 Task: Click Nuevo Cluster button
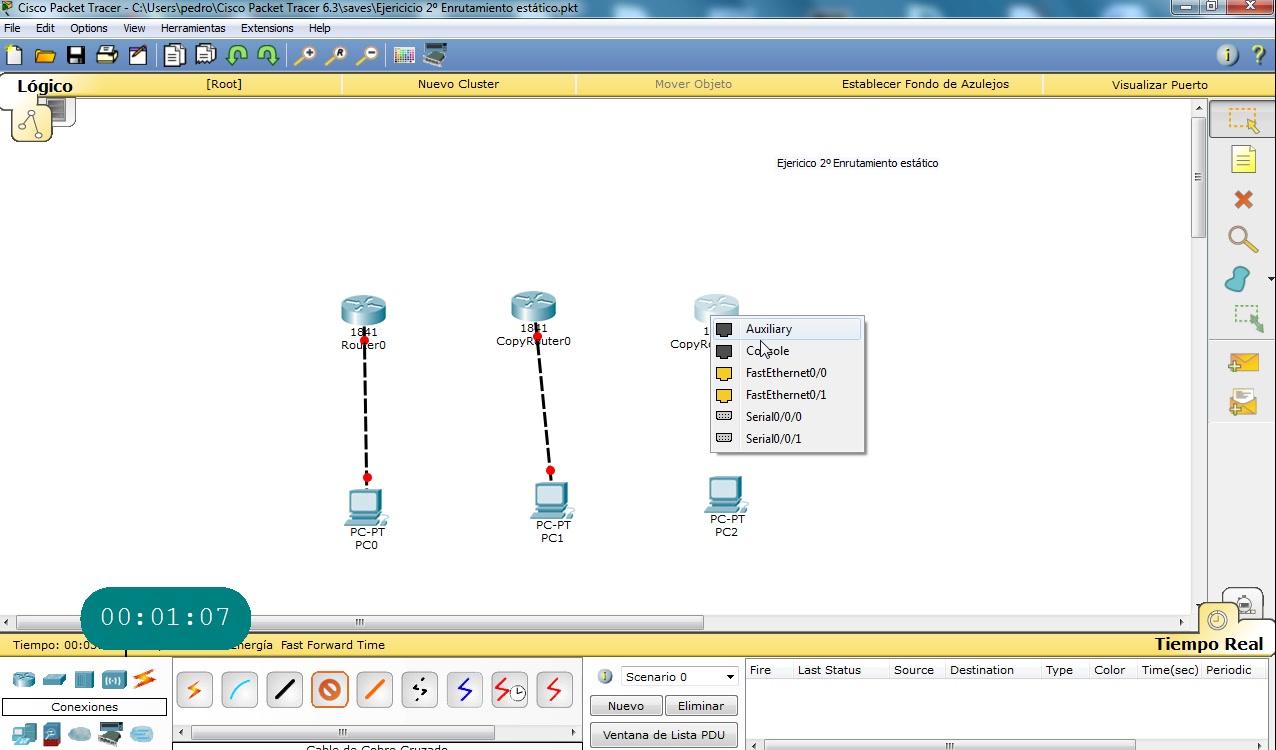(458, 84)
